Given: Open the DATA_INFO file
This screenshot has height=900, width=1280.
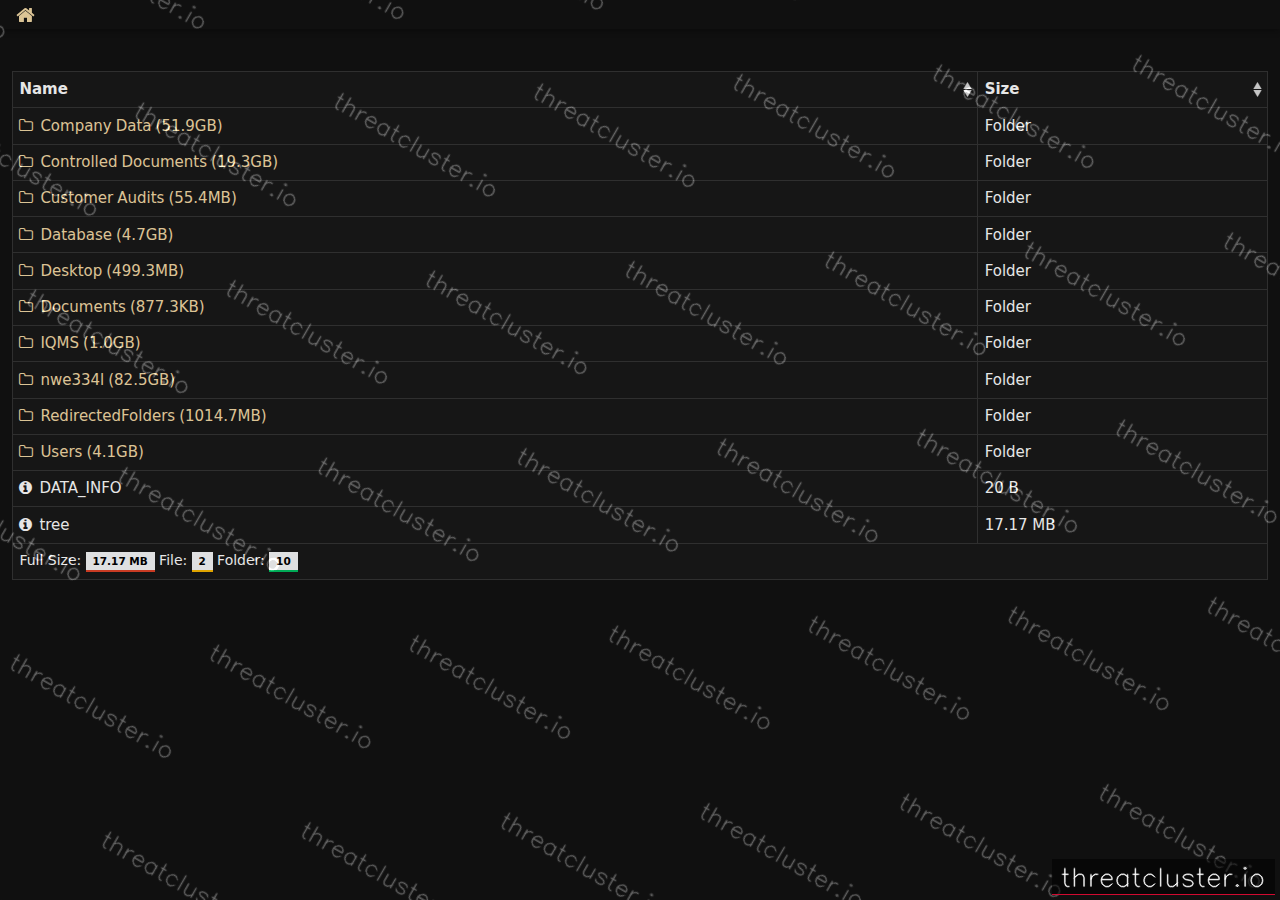Looking at the screenshot, I should coord(80,488).
